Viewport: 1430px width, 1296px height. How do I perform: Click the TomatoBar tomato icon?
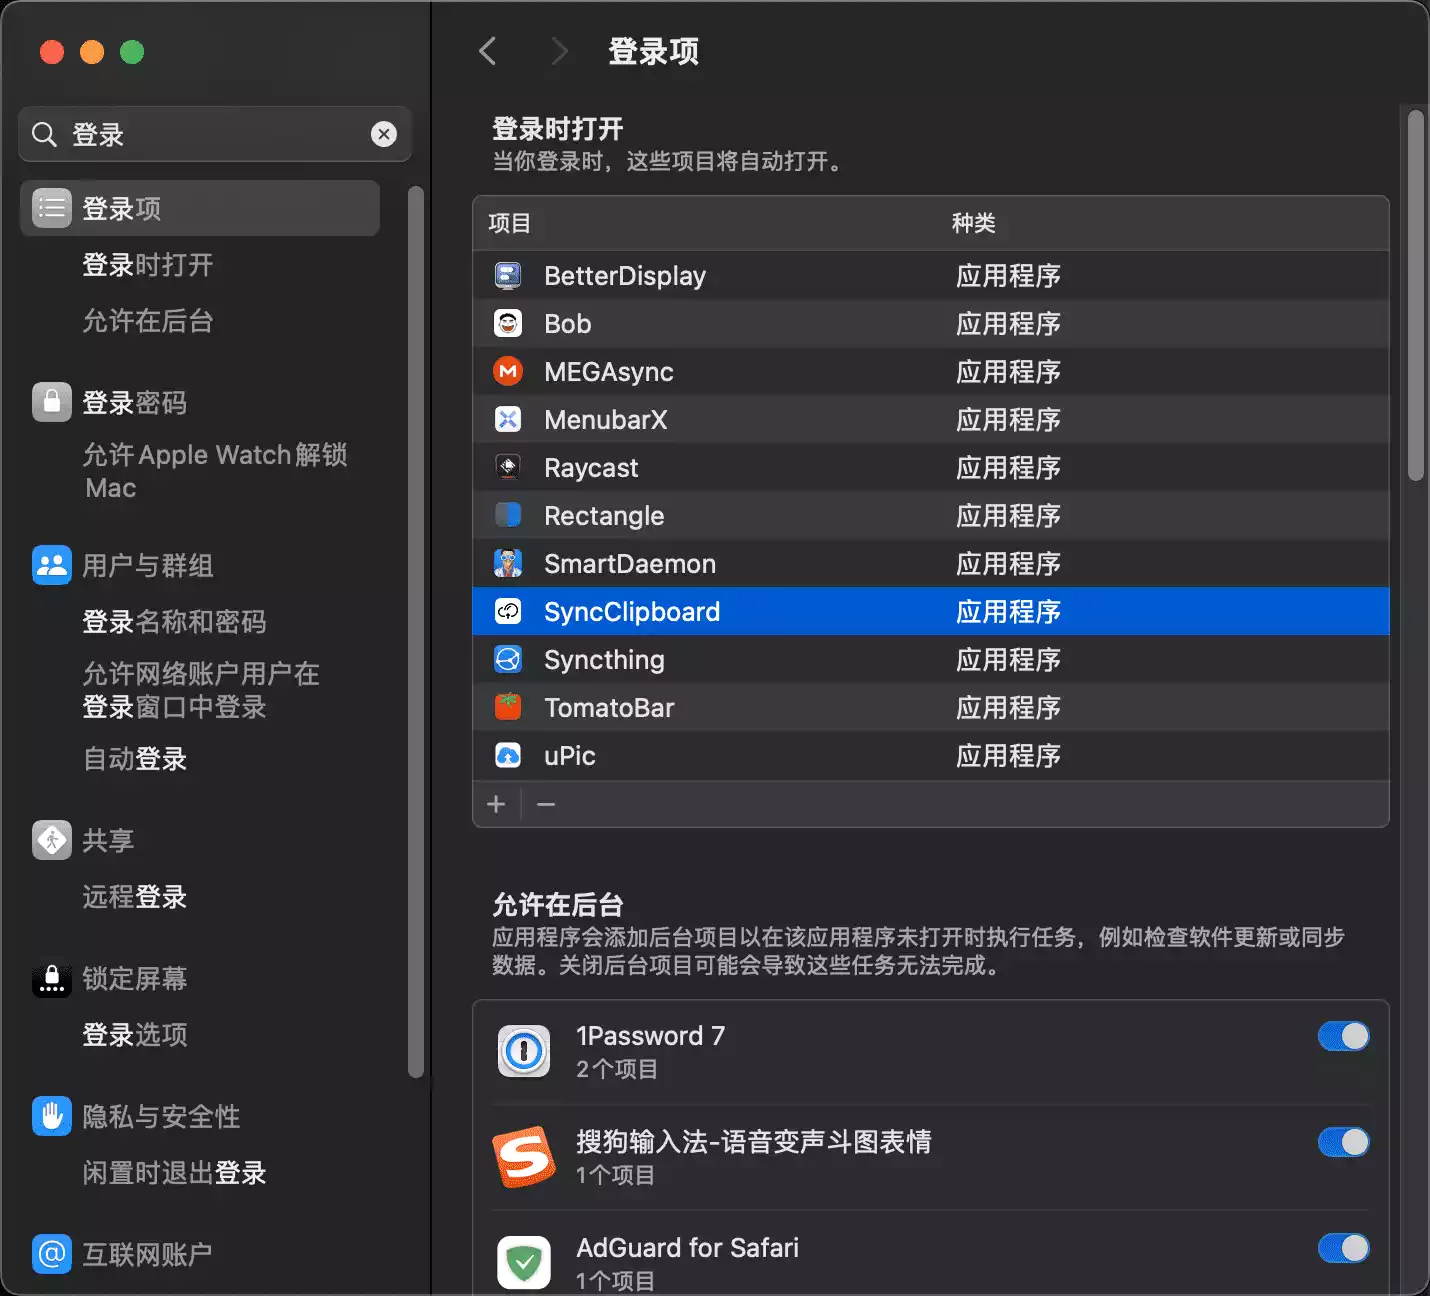pyautogui.click(x=508, y=708)
